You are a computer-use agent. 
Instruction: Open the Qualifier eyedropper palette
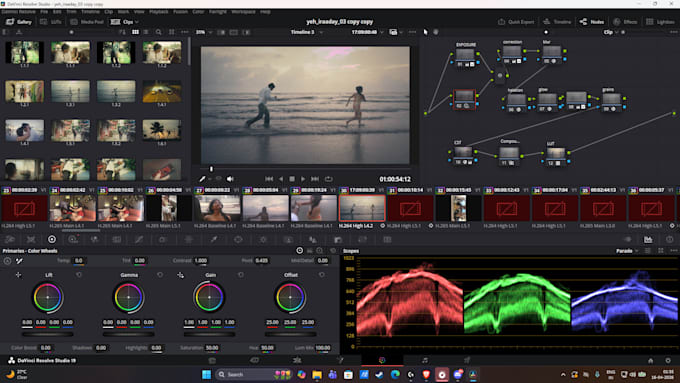[214, 239]
